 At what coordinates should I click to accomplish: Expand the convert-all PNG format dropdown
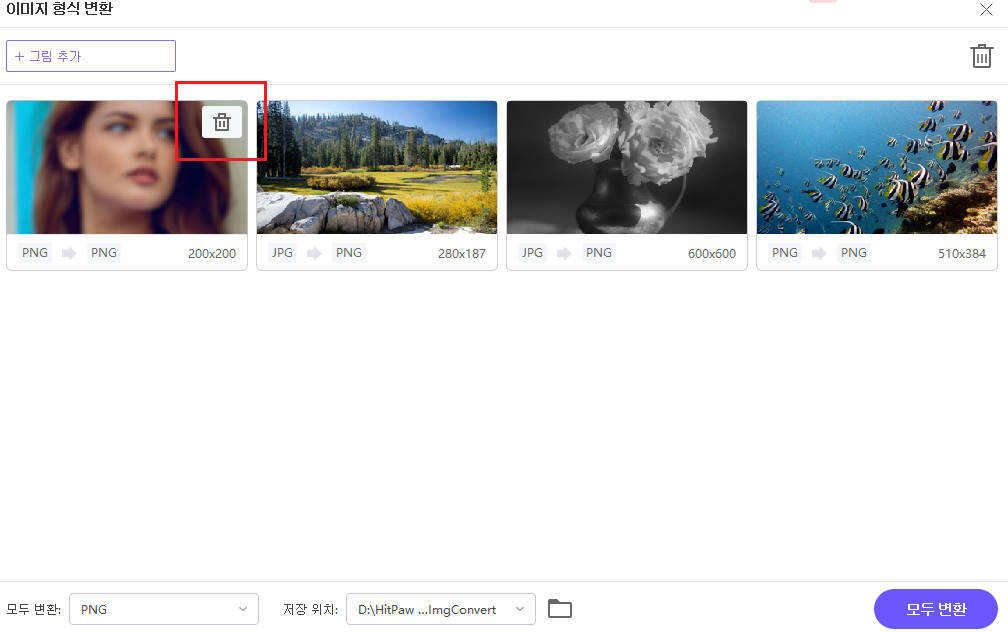tap(164, 609)
